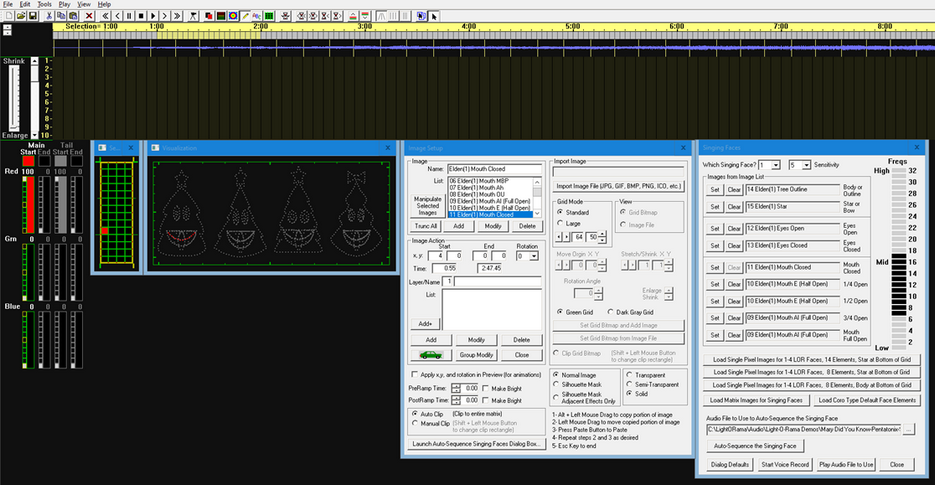The height and width of the screenshot is (485, 935).
Task: Select the arrow pointer tool in toolbar
Action: (x=435, y=16)
